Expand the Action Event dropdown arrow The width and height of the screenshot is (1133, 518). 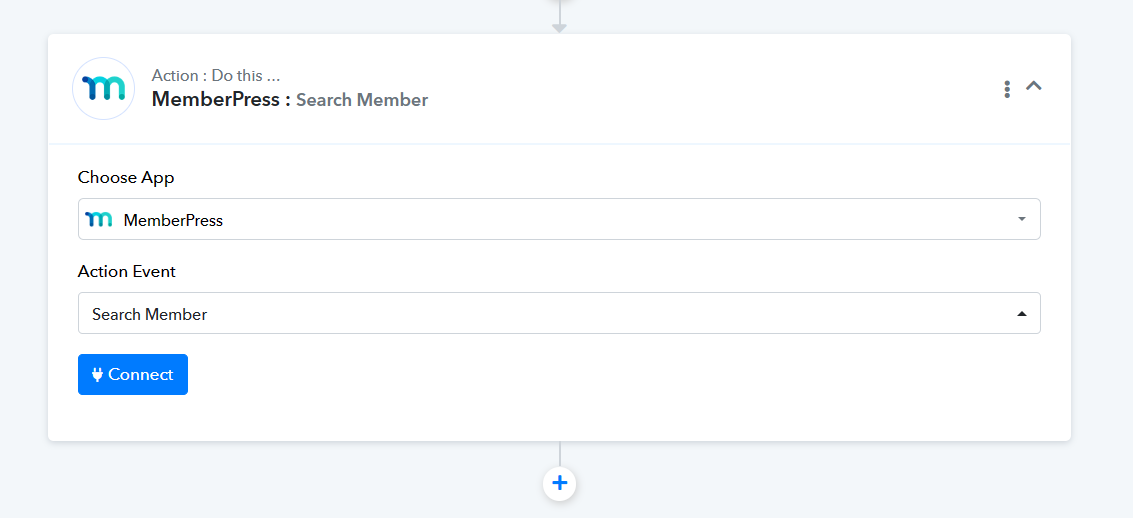pos(1021,314)
